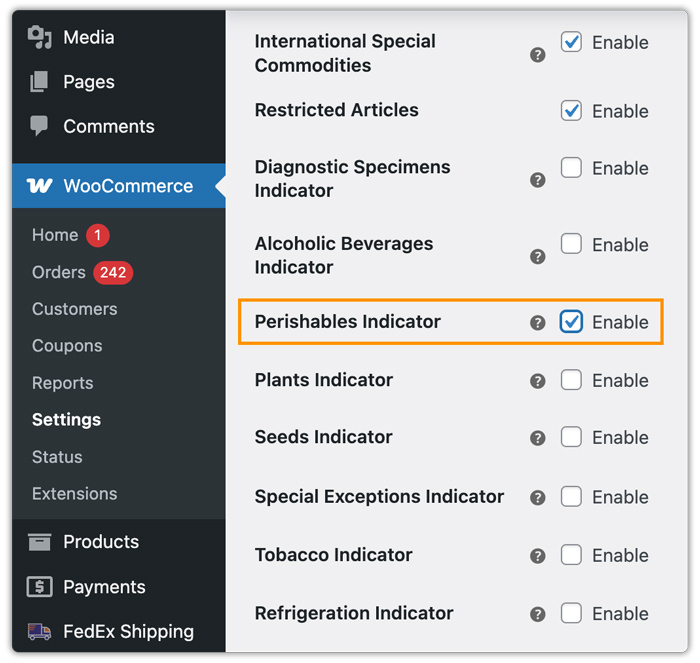Screen dimensions: 700x663
Task: Open the Orders submenu link
Action: point(58,272)
